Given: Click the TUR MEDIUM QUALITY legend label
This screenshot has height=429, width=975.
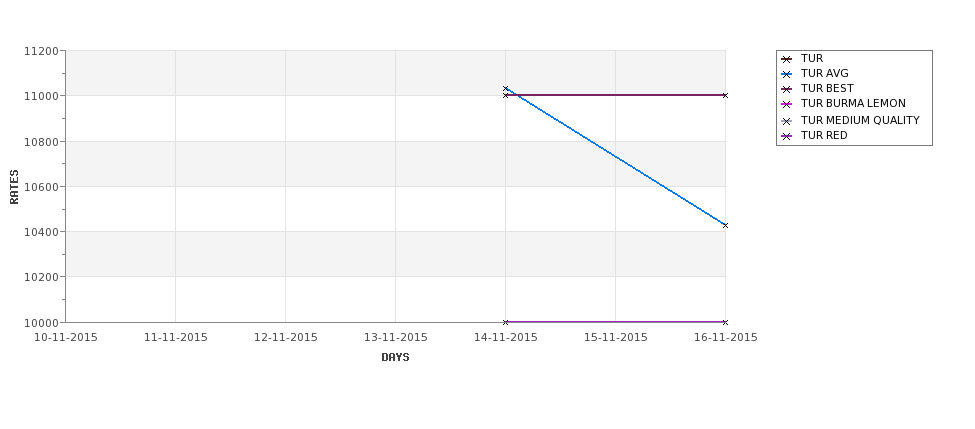Looking at the screenshot, I should [x=860, y=120].
